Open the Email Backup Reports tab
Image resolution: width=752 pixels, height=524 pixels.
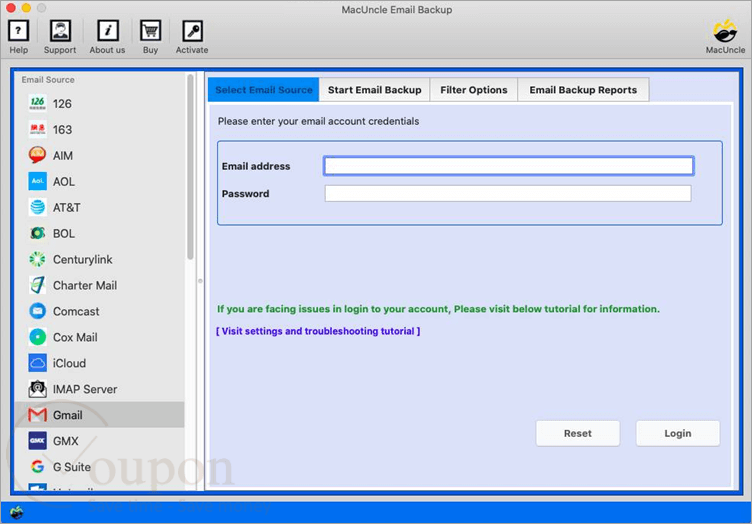tap(583, 90)
